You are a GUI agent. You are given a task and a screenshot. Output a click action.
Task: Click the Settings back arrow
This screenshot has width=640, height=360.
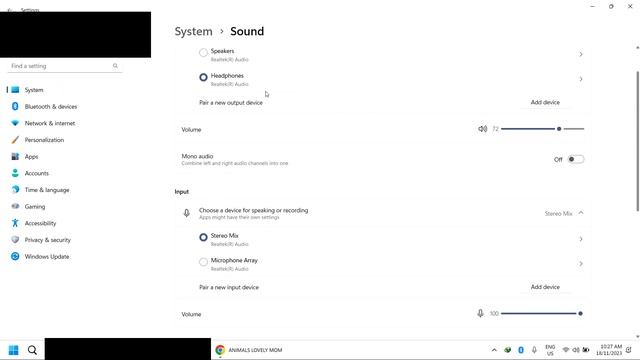pos(10,10)
